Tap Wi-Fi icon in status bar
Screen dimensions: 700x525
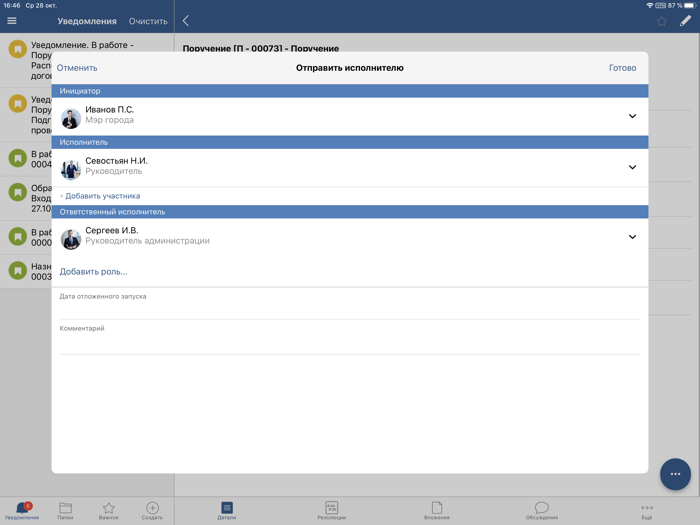tap(650, 5)
